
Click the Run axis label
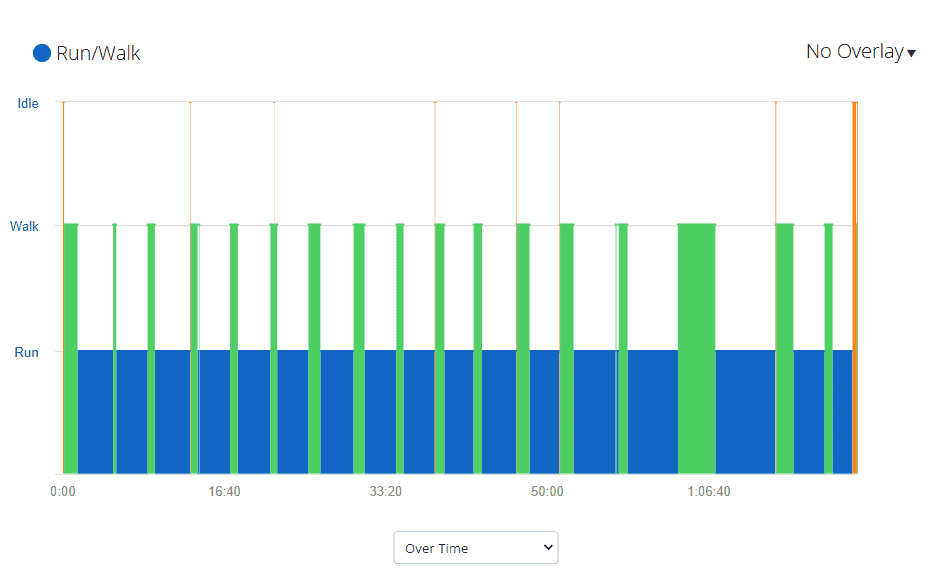pyautogui.click(x=27, y=352)
